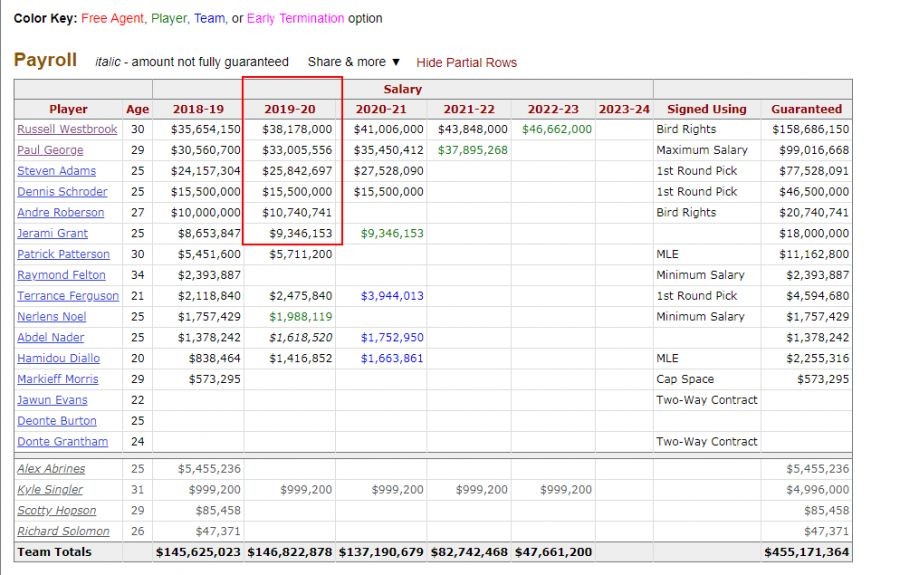Image resolution: width=900 pixels, height=575 pixels.
Task: Sort by the Guaranteed column header
Action: [806, 109]
